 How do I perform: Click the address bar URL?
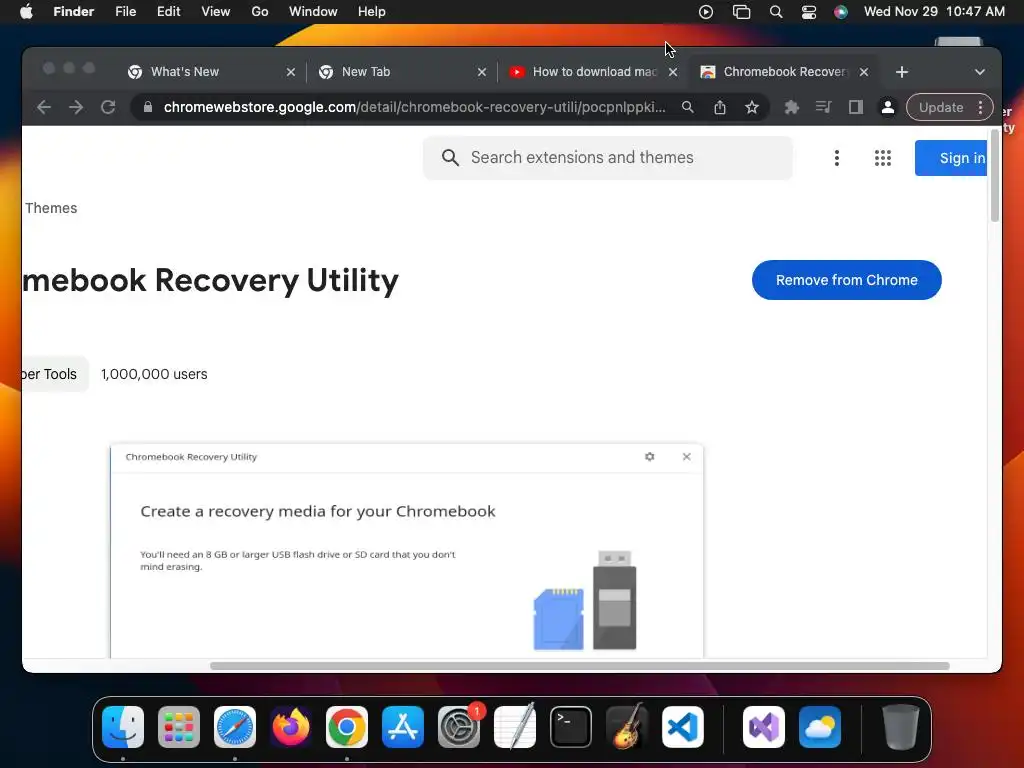(x=415, y=107)
